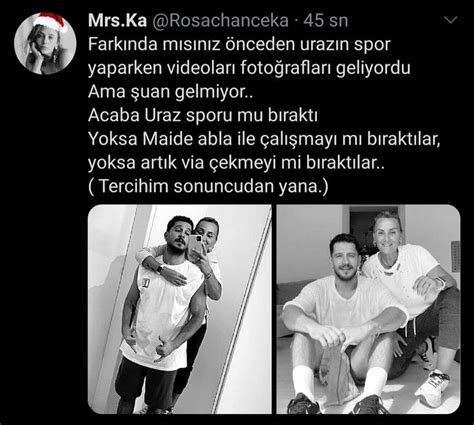Image resolution: width=474 pixels, height=425 pixels.
Task: Open the Mrs.Ka profile avatar
Action: (x=45, y=43)
